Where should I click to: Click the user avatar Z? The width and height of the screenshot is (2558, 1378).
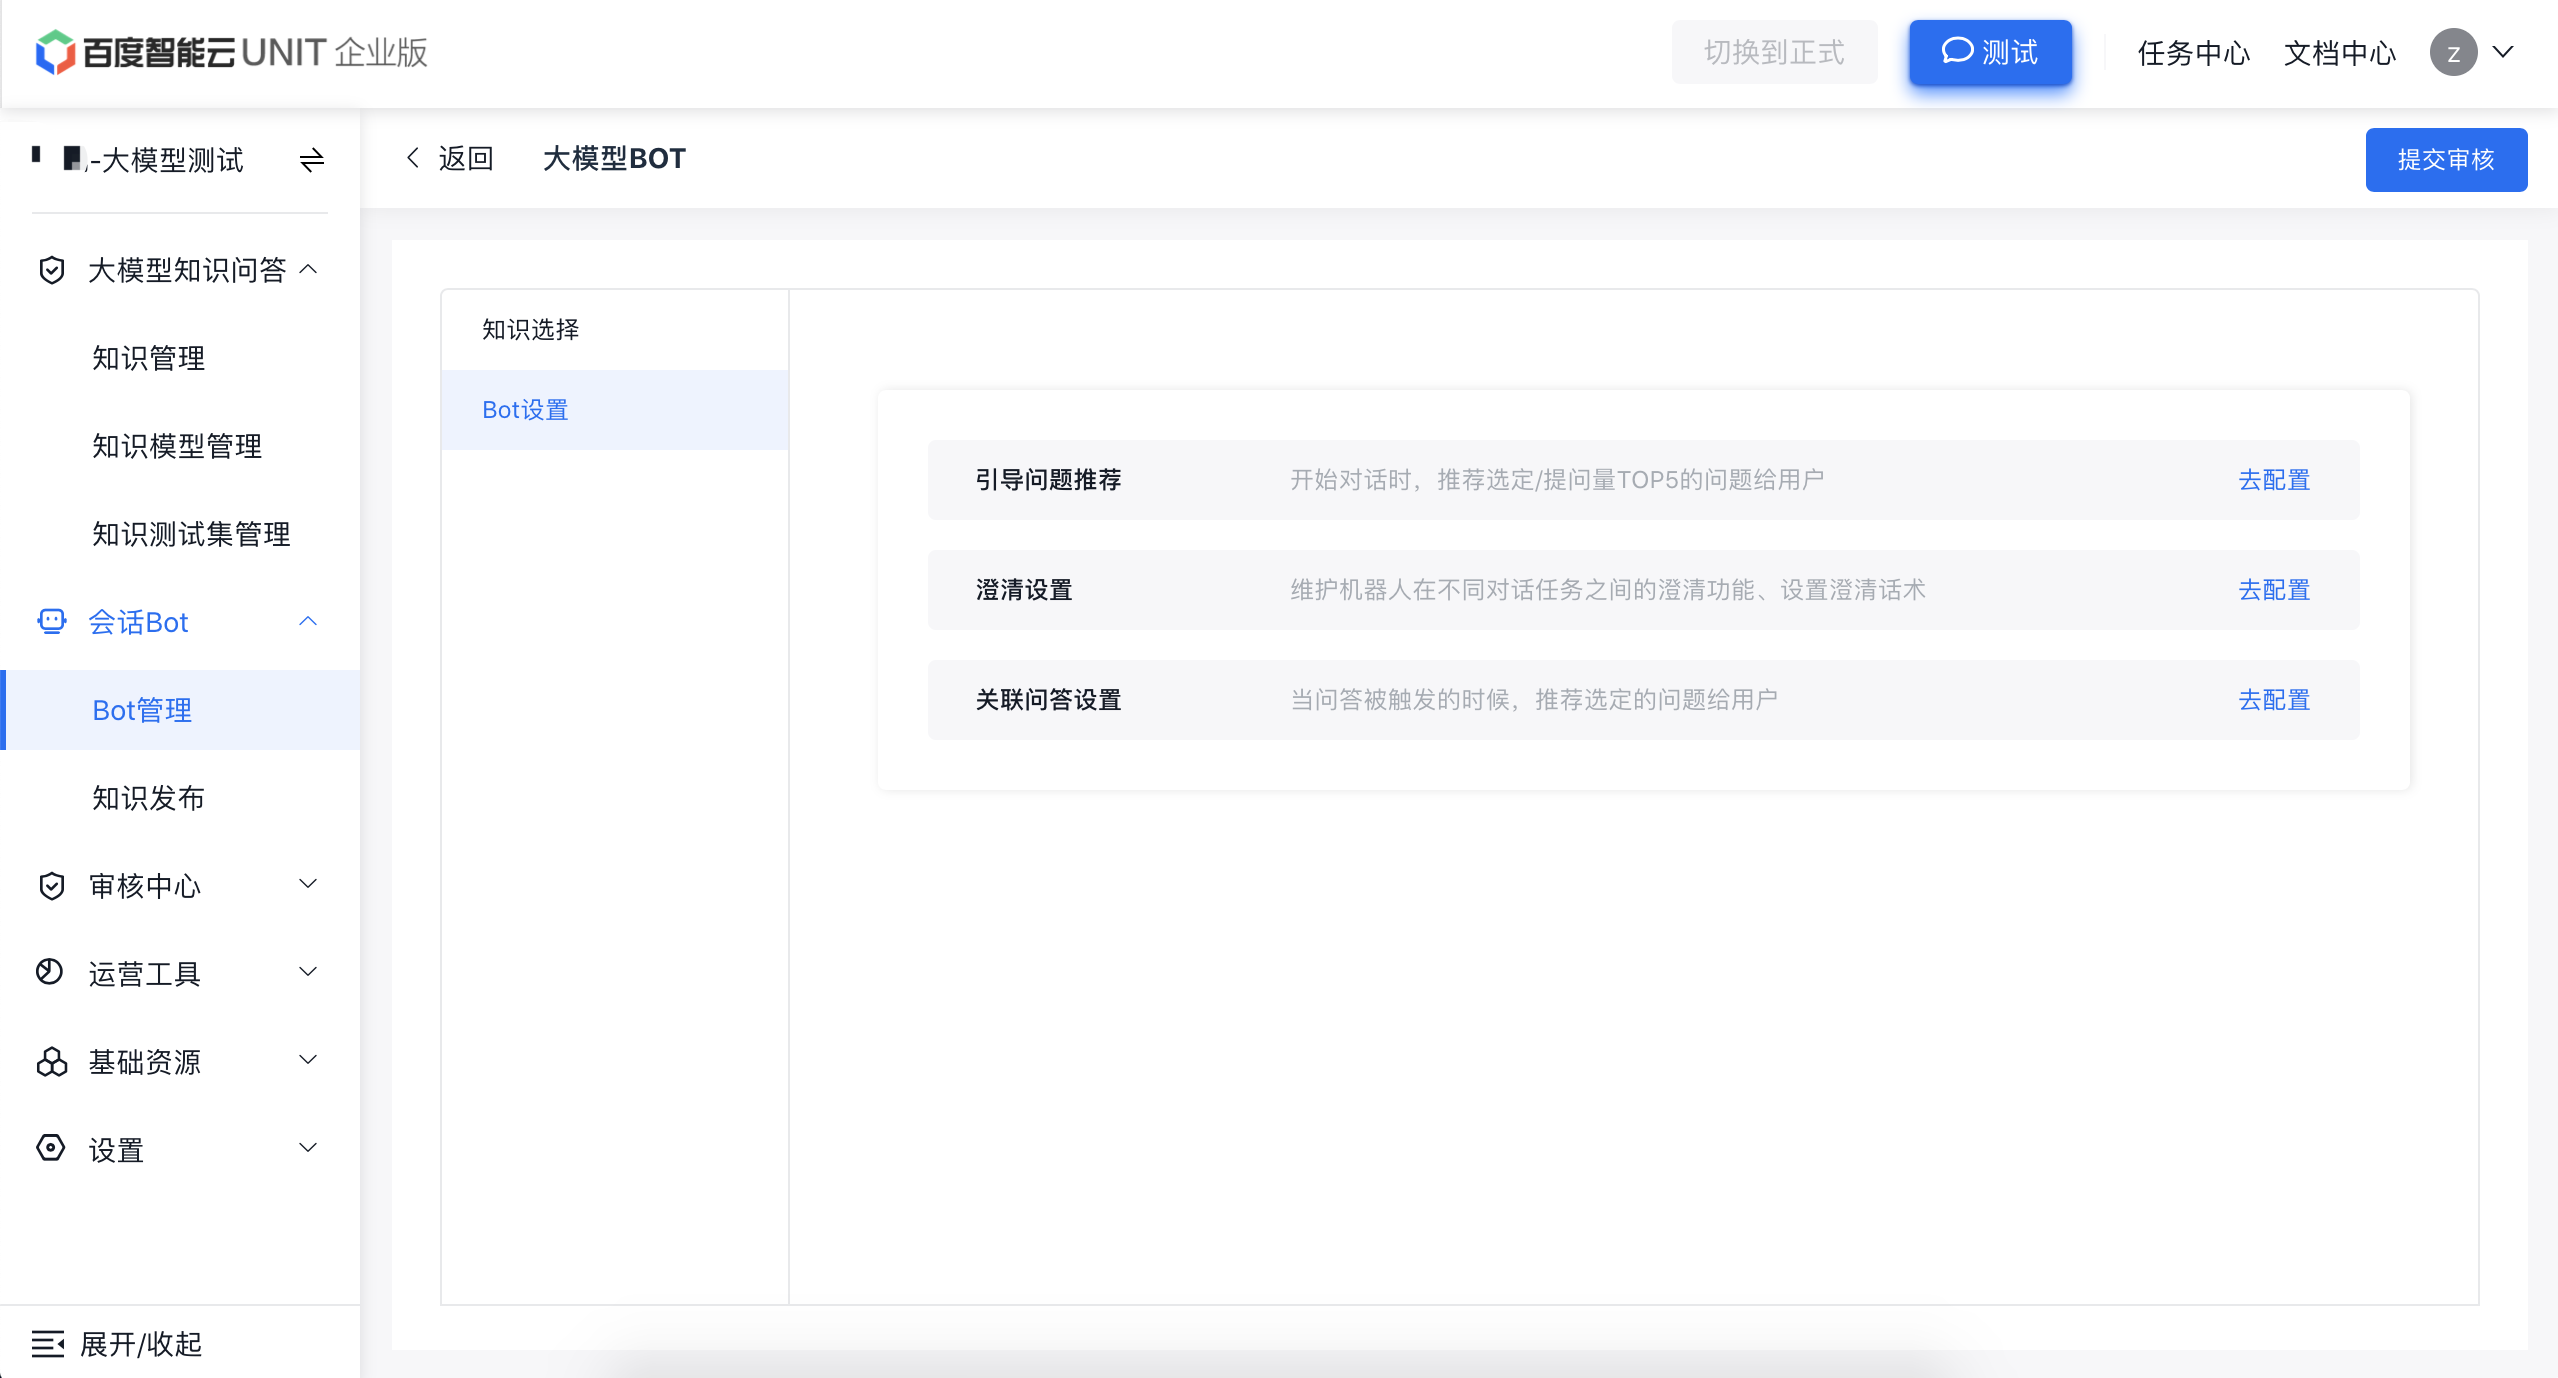[2453, 53]
